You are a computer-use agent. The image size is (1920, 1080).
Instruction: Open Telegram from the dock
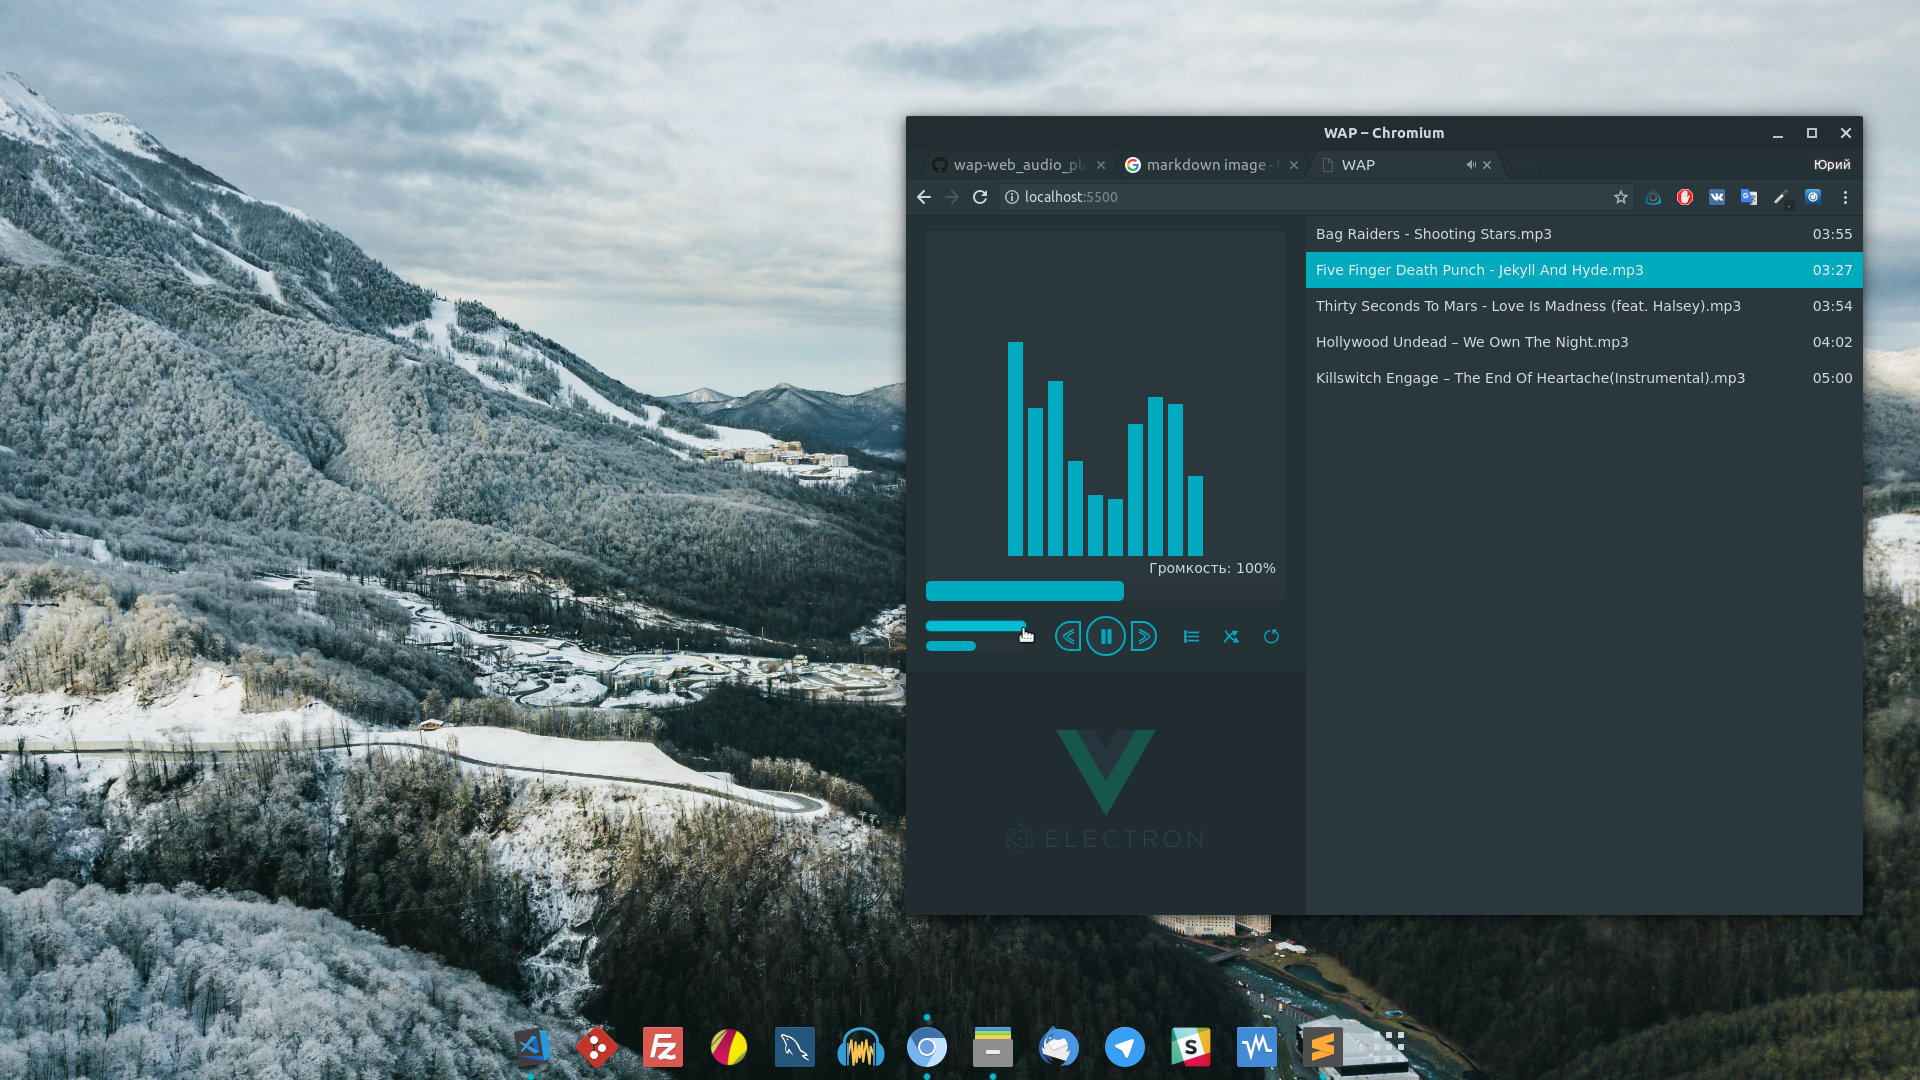[1124, 1047]
